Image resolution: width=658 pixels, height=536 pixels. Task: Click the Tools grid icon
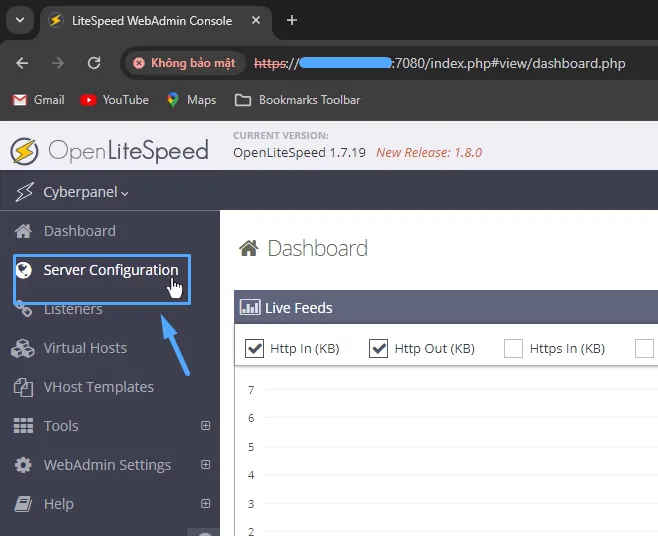(23, 426)
